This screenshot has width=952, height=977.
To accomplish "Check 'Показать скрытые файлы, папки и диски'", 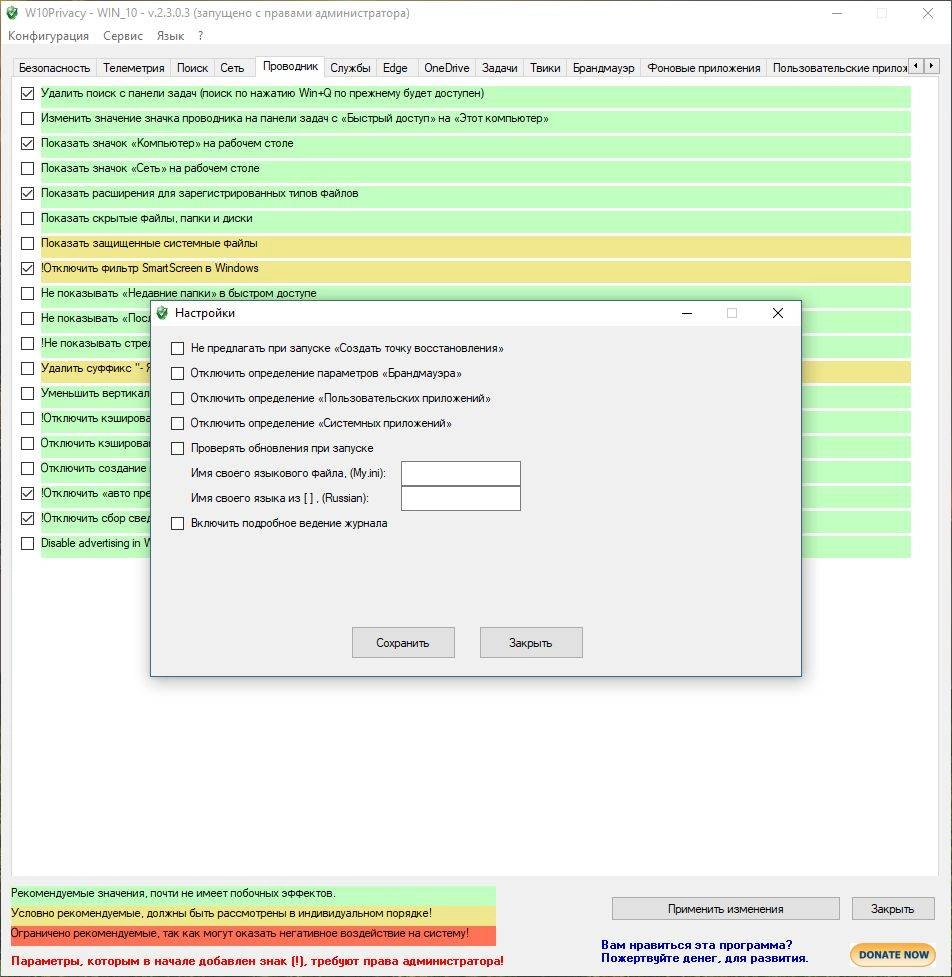I will 27,219.
